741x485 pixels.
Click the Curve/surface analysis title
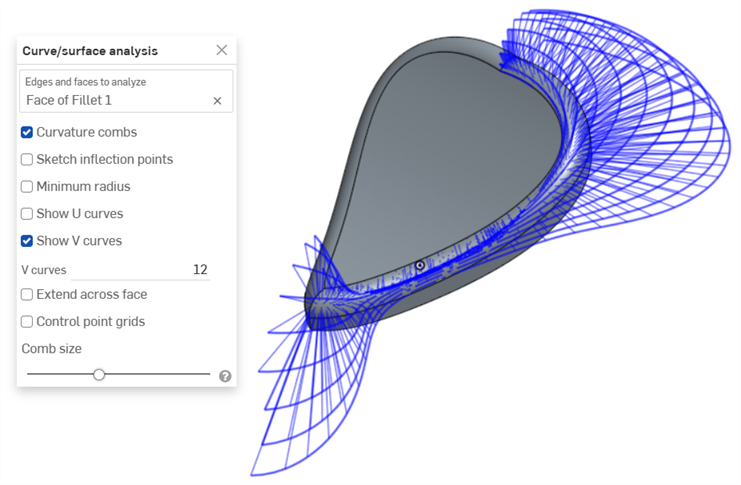coord(90,51)
